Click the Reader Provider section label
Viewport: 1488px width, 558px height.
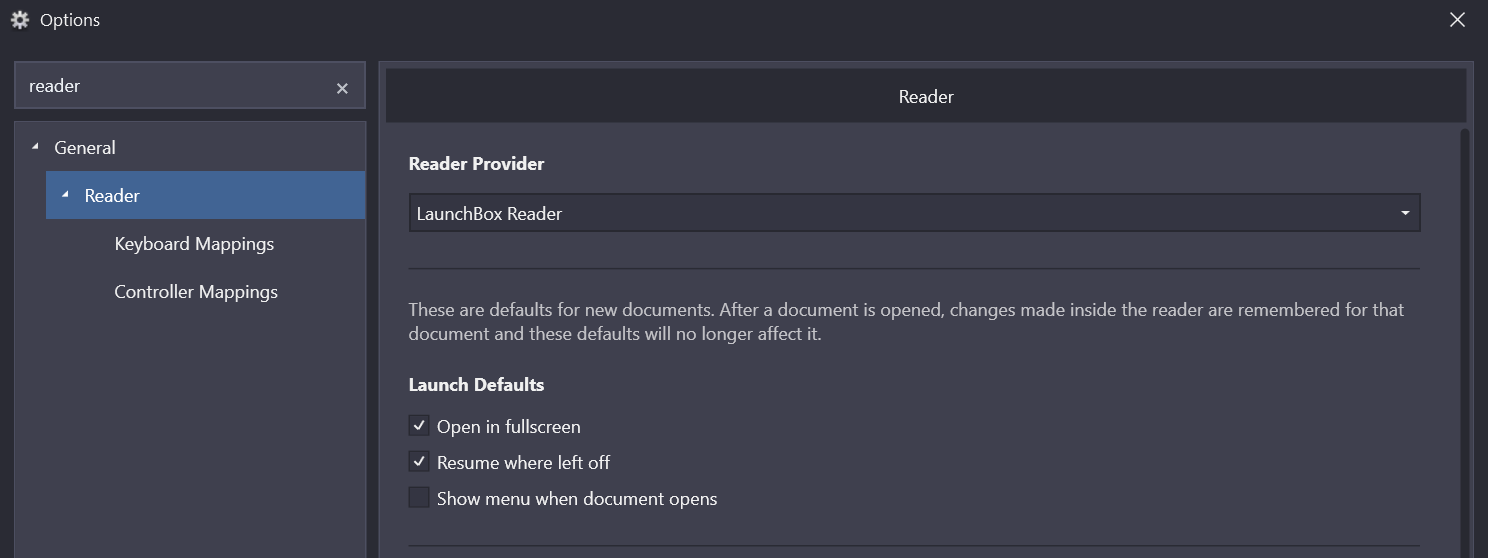[x=476, y=164]
